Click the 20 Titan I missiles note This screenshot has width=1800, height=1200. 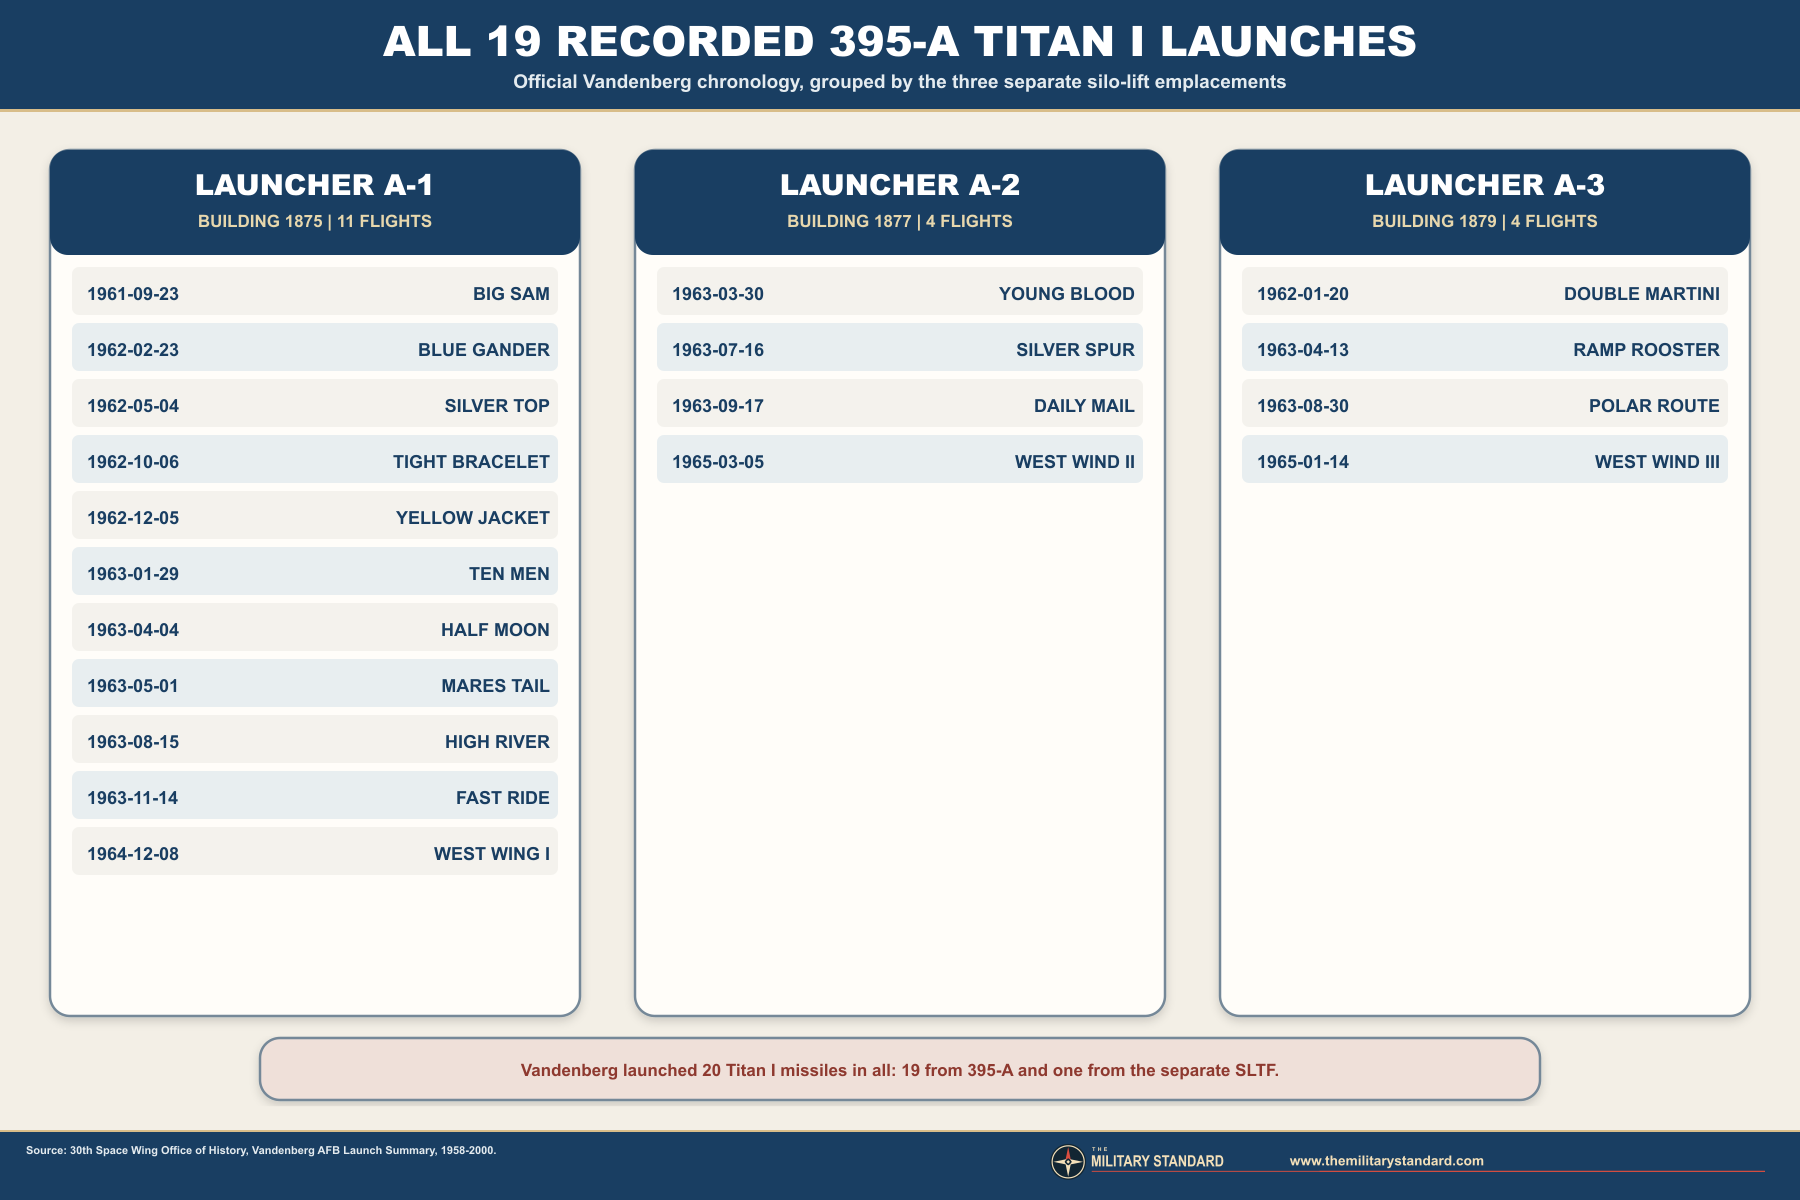coord(900,1069)
